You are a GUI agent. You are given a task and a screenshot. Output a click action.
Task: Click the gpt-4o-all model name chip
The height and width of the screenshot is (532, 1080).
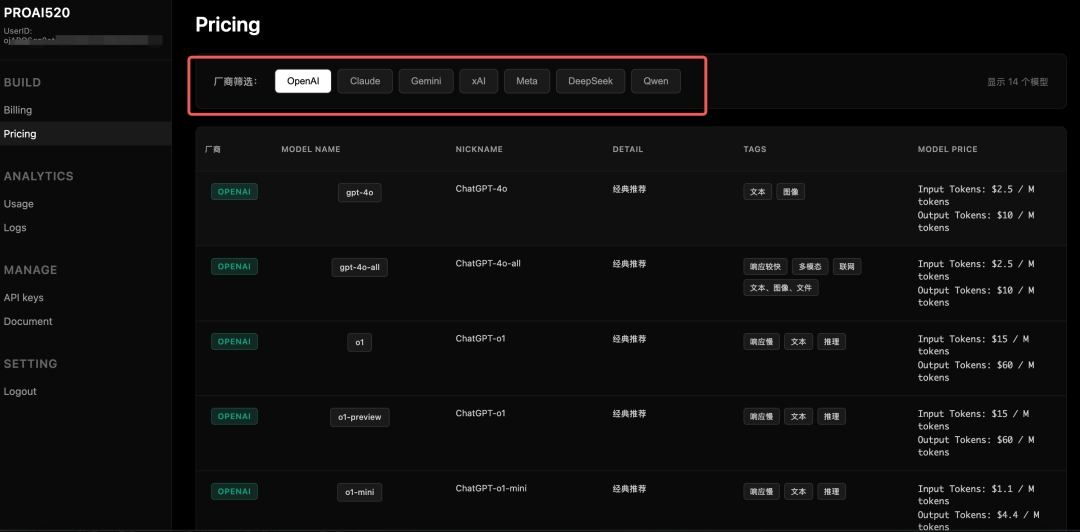click(360, 267)
